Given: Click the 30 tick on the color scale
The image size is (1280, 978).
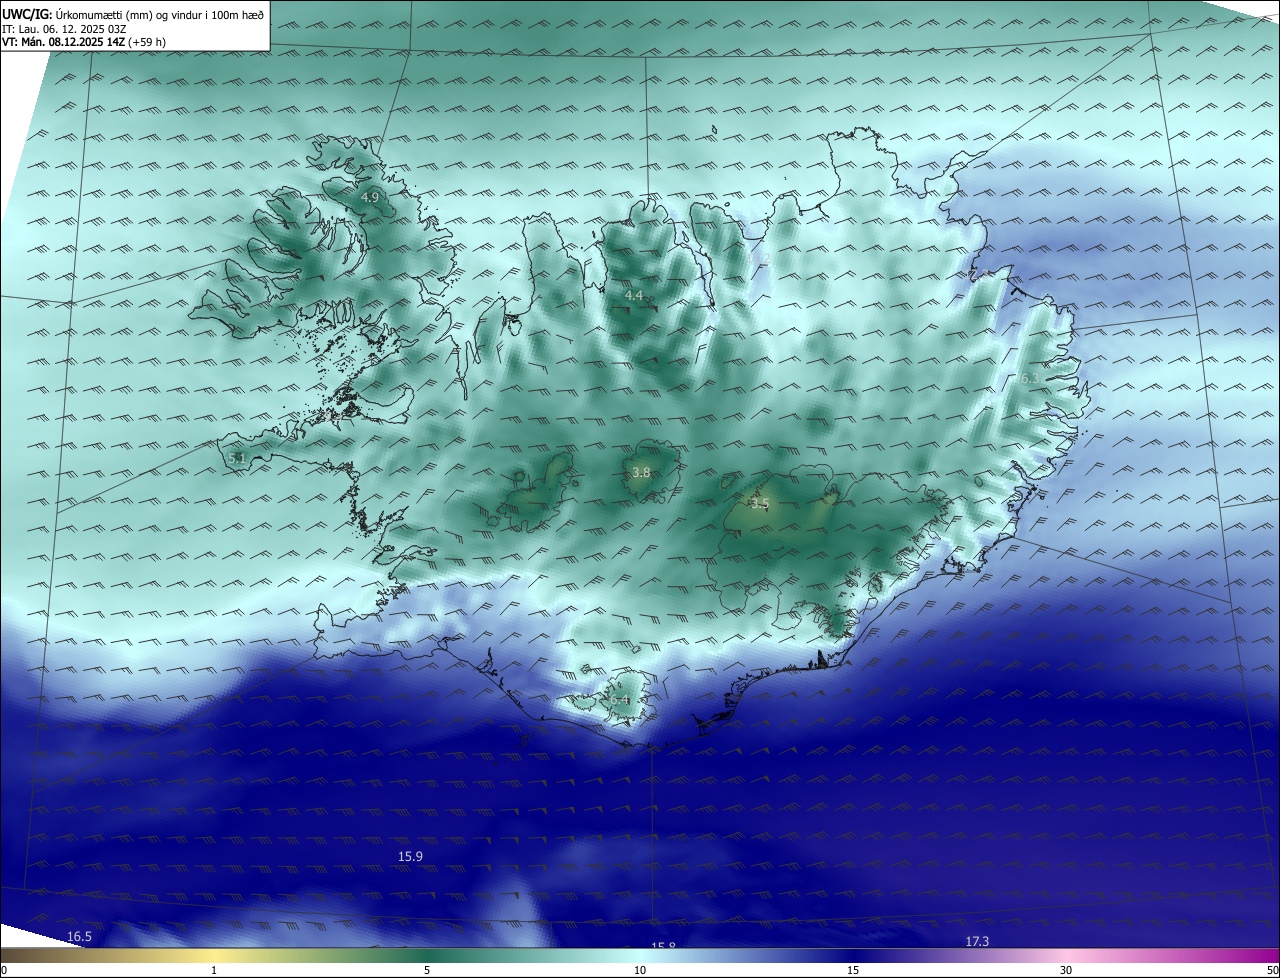Looking at the screenshot, I should pyautogui.click(x=1066, y=971).
